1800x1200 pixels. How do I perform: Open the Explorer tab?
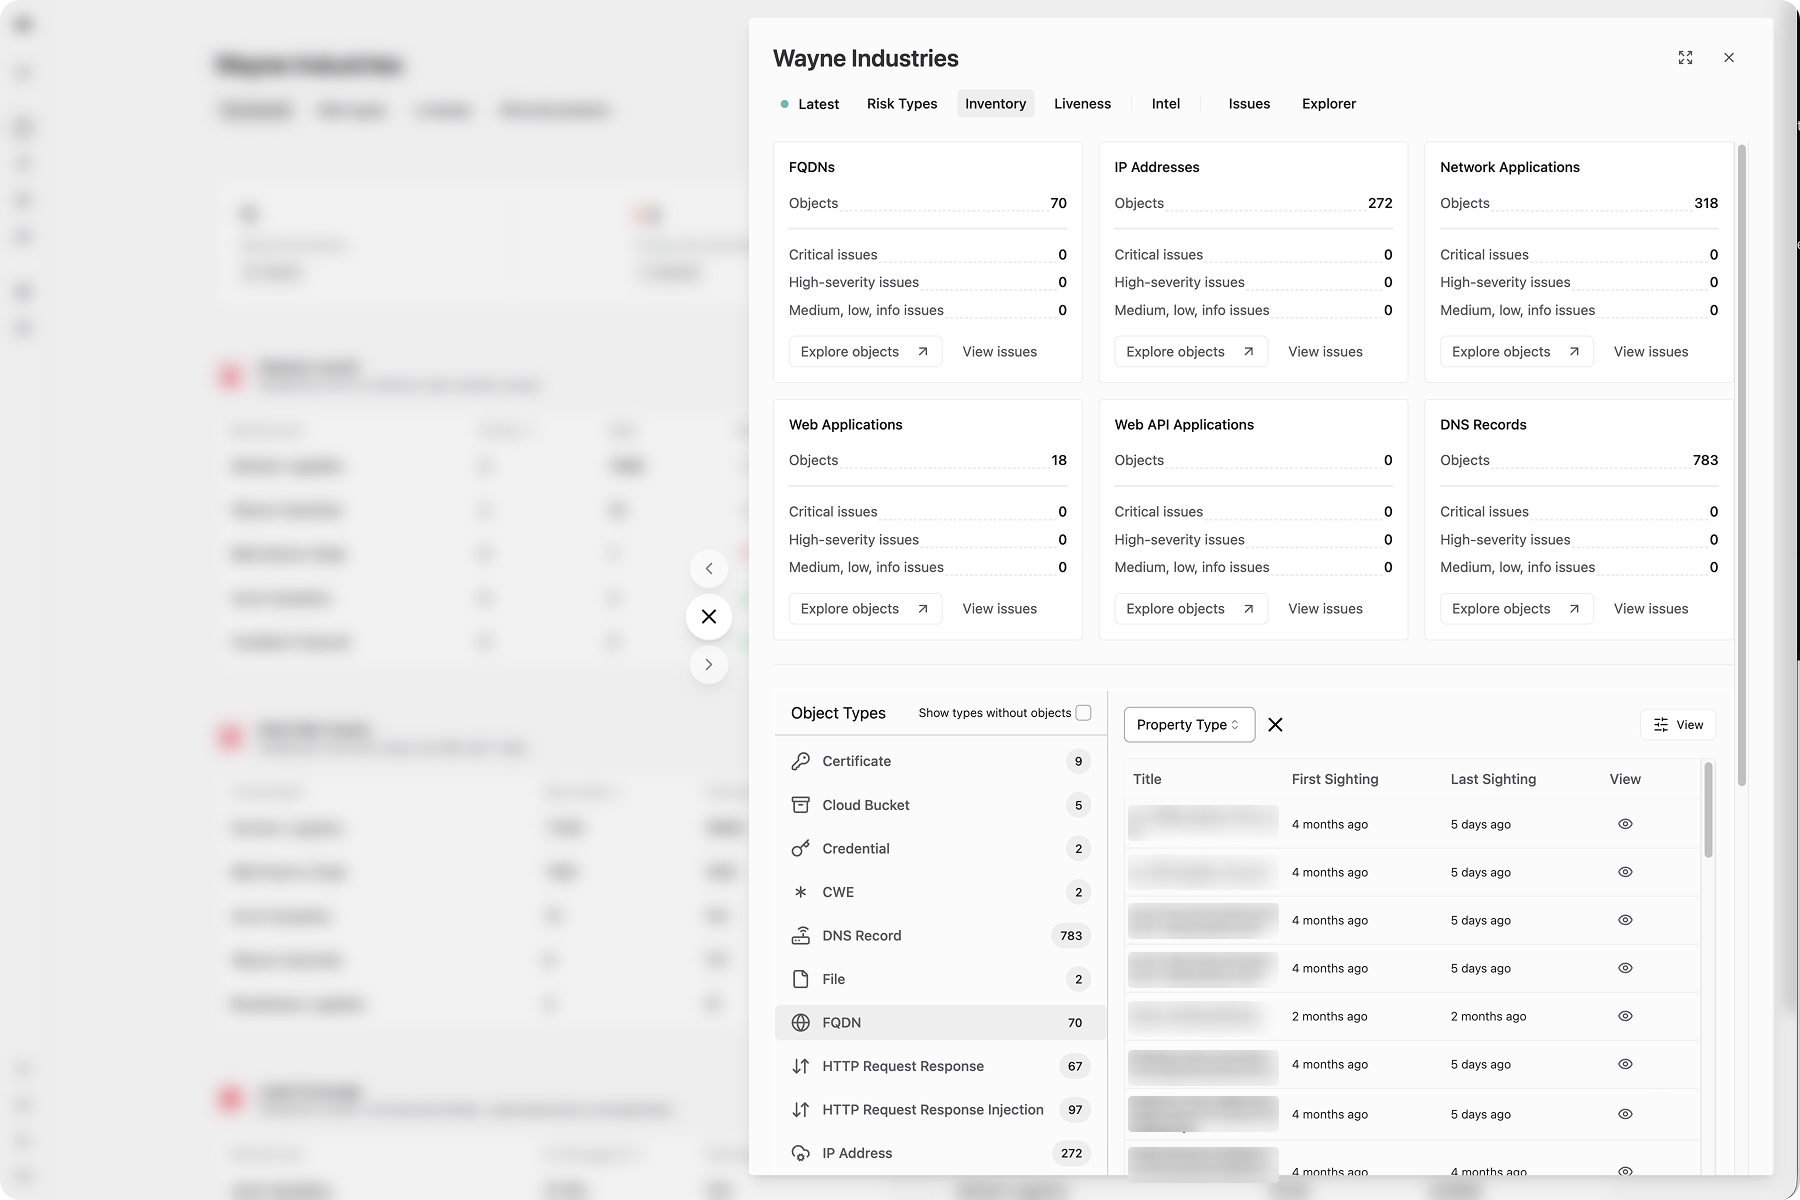click(1328, 104)
